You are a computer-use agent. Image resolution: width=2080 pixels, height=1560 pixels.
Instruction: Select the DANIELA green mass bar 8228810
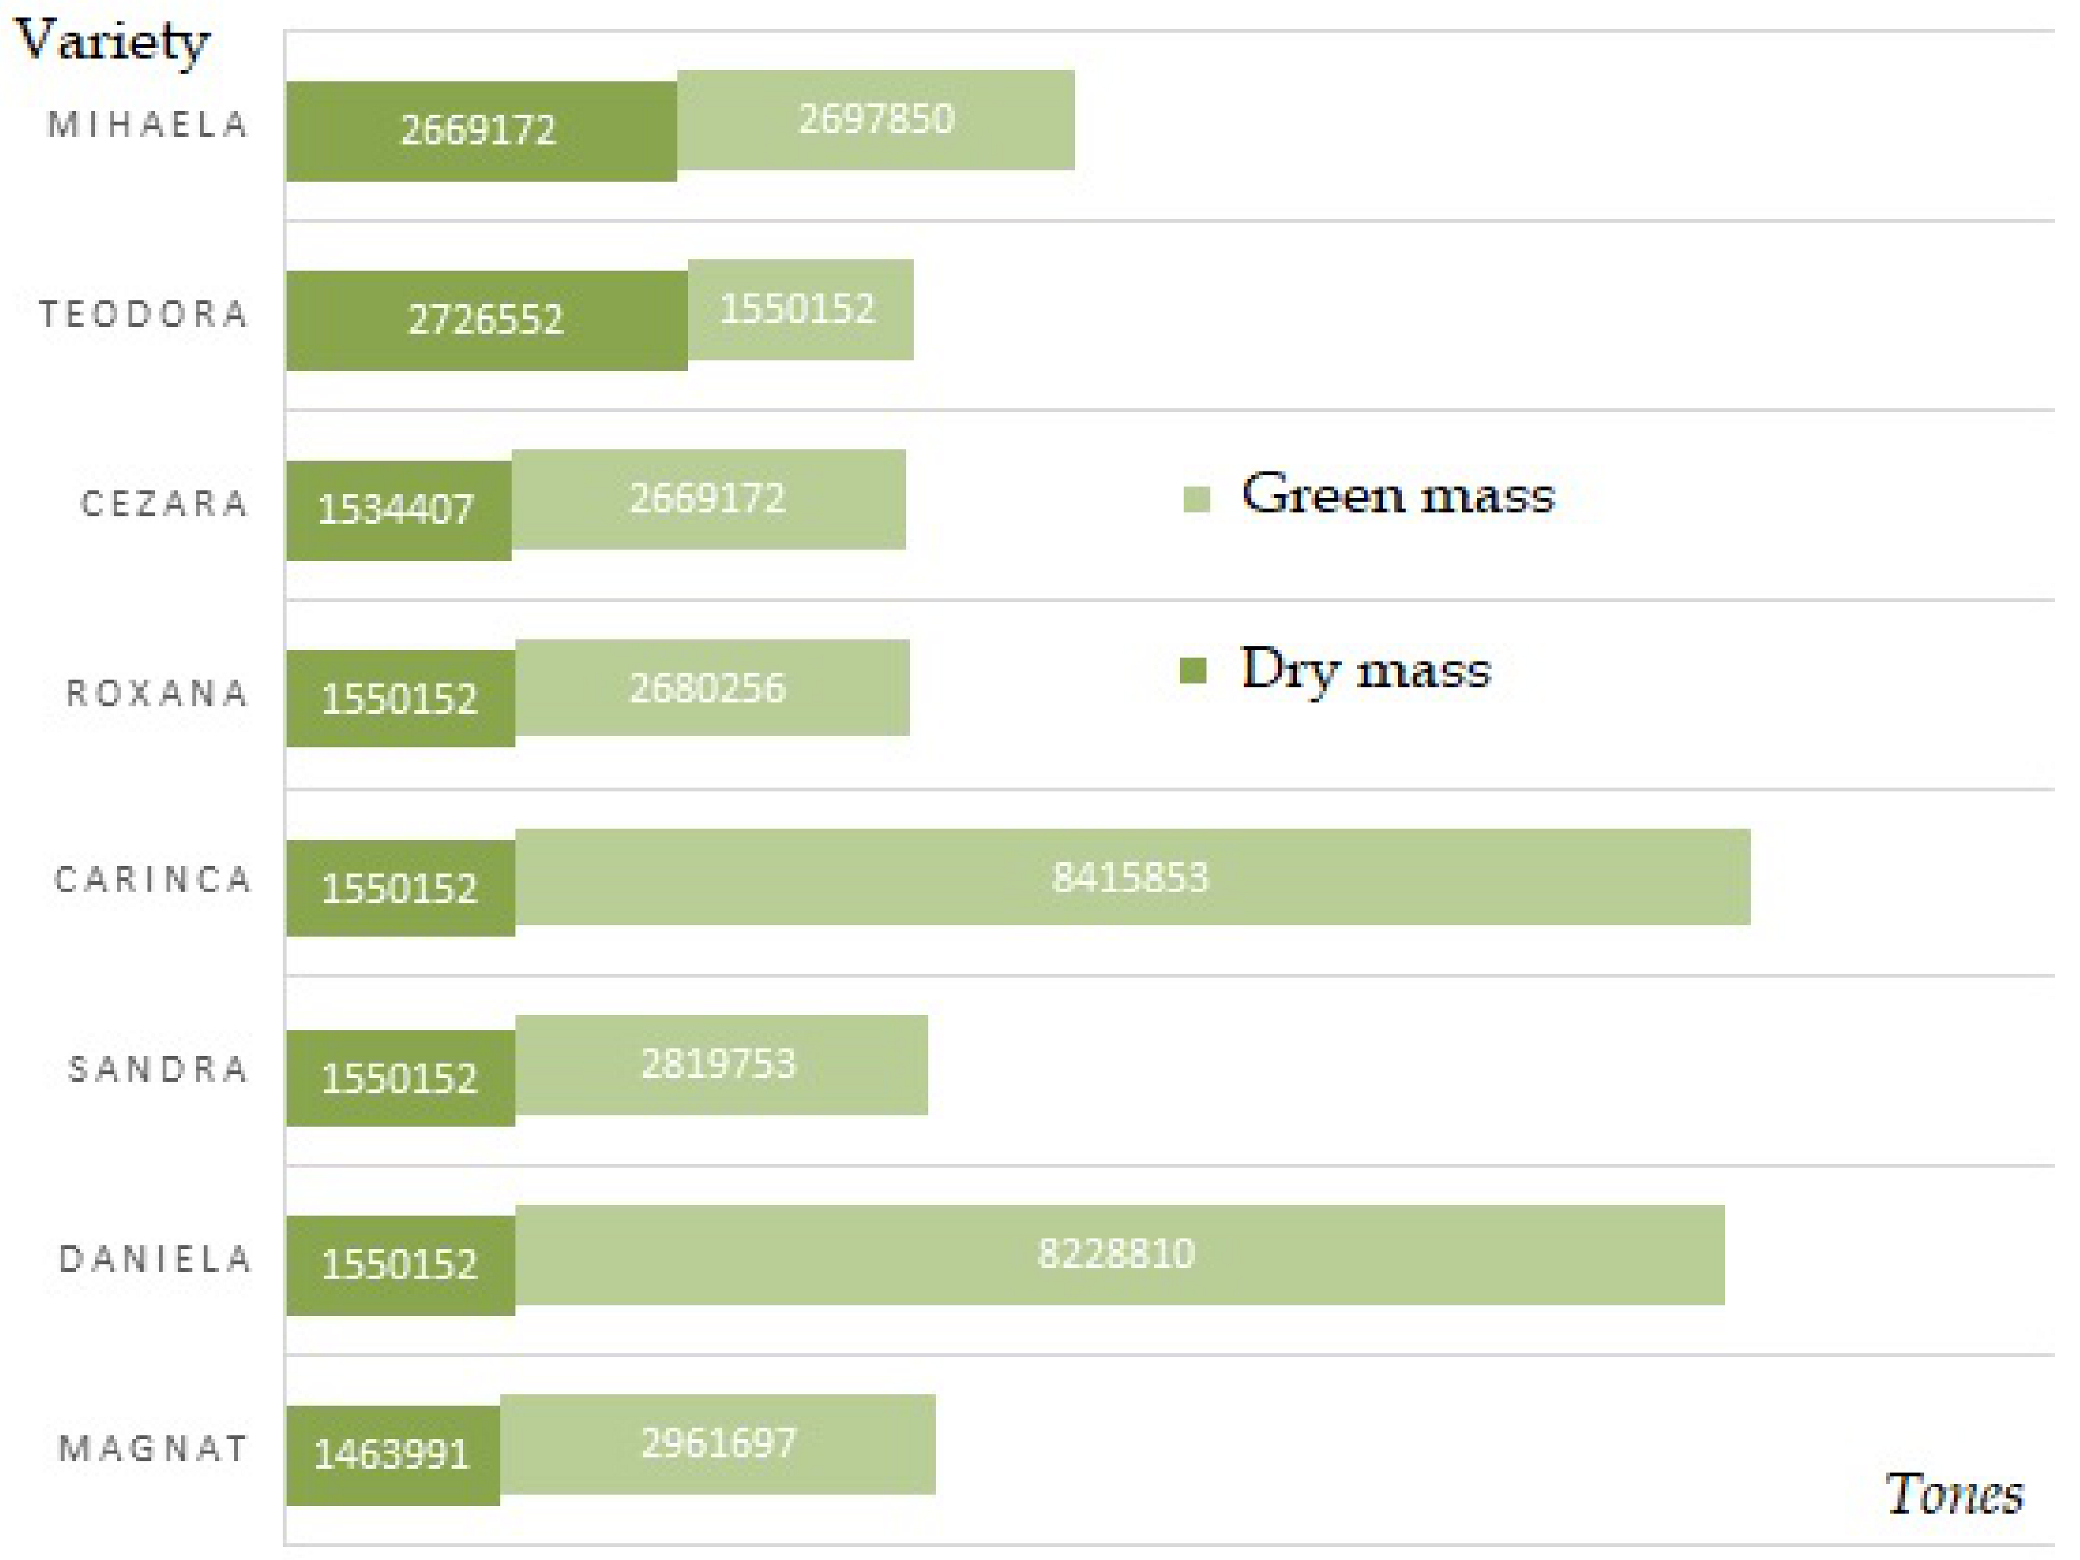click(1119, 1254)
